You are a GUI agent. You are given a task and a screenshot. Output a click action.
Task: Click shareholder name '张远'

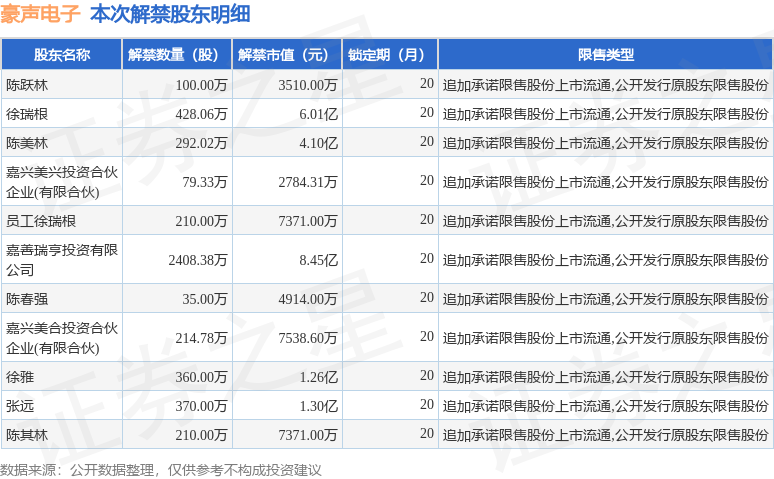click(20, 406)
